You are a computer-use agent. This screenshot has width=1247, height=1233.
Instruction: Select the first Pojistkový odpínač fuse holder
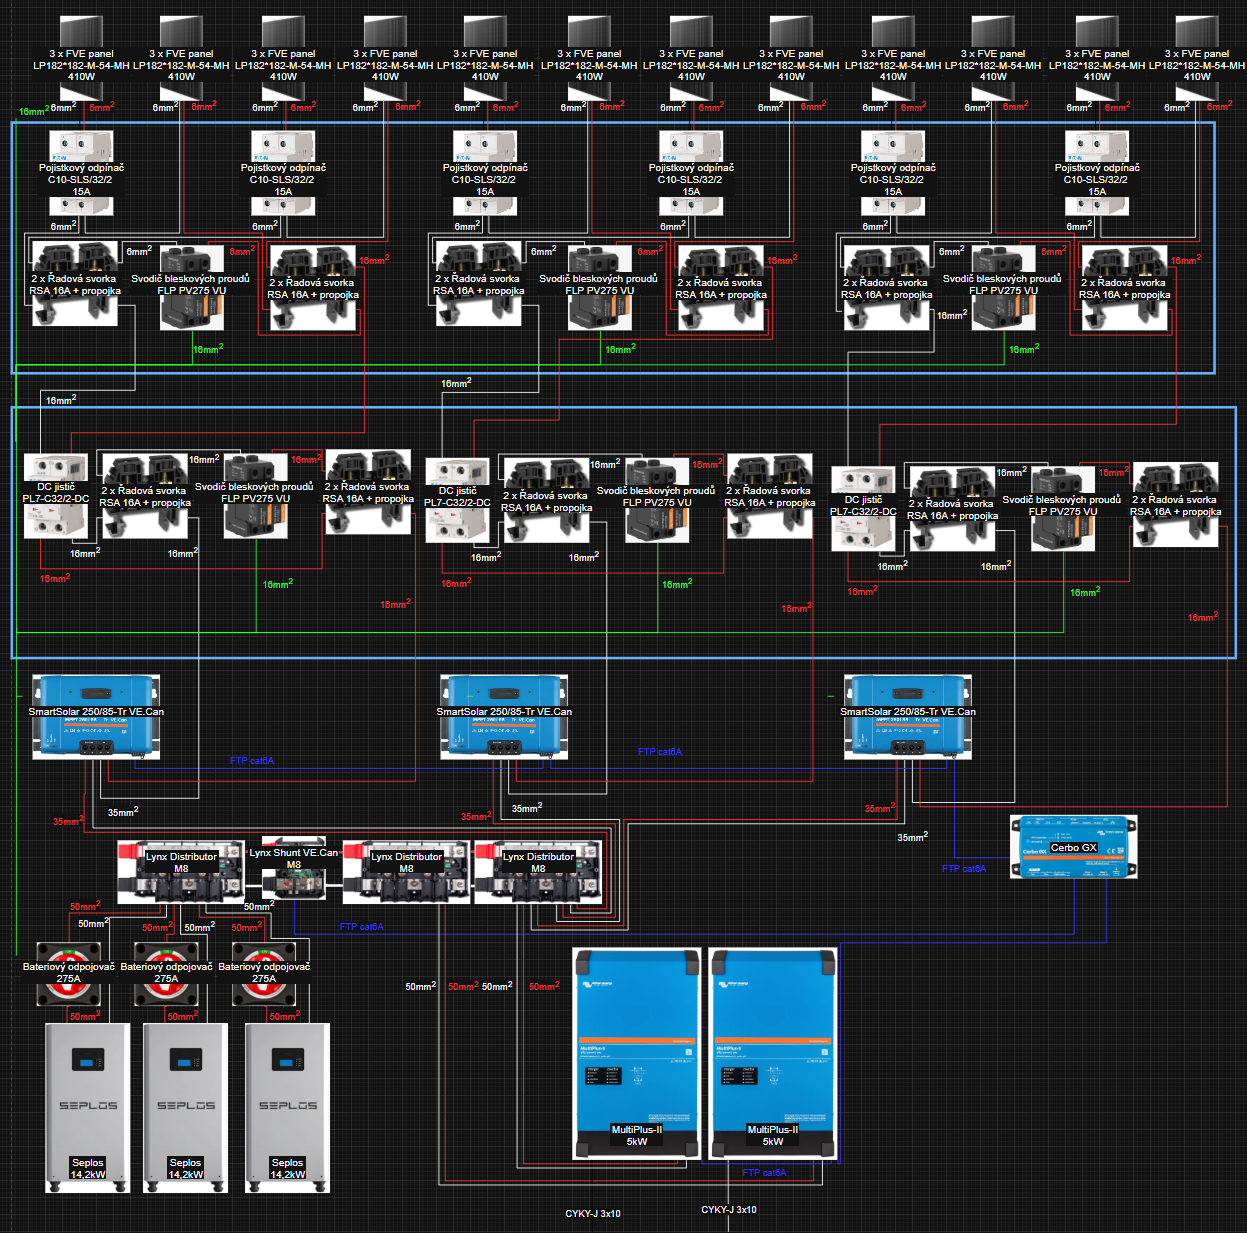pos(81,172)
